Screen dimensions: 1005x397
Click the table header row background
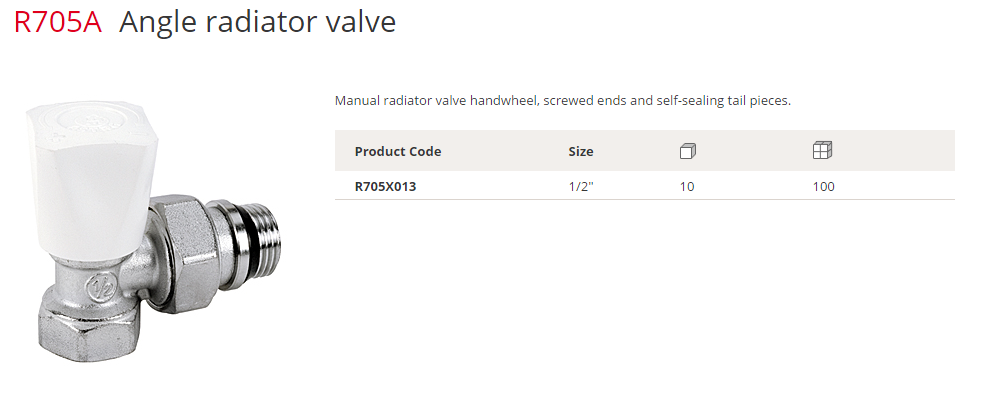pyautogui.click(x=645, y=151)
